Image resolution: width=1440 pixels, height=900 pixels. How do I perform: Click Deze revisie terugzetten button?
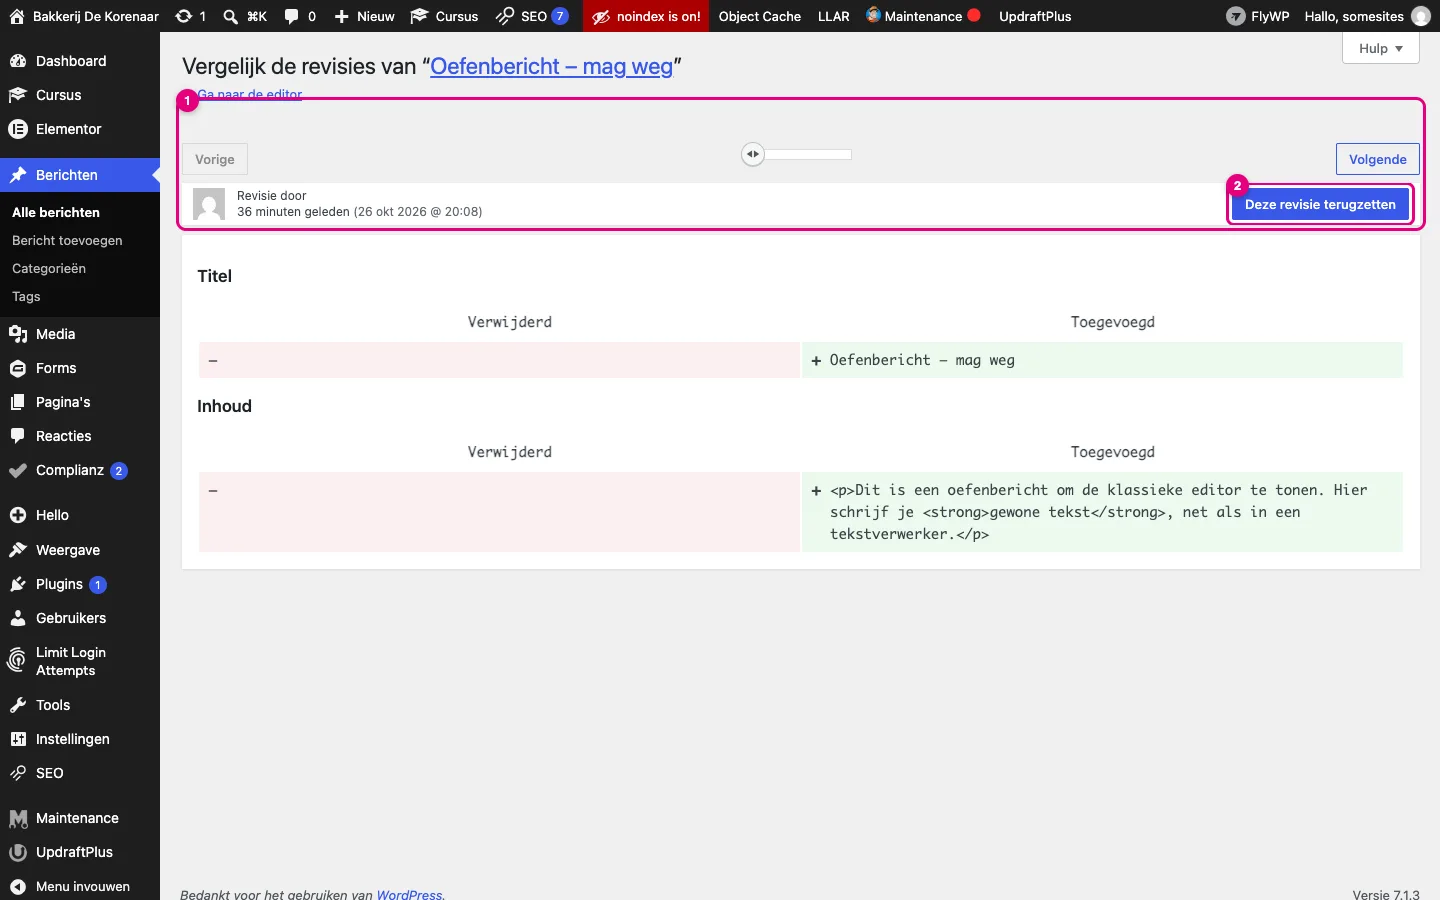click(1320, 204)
